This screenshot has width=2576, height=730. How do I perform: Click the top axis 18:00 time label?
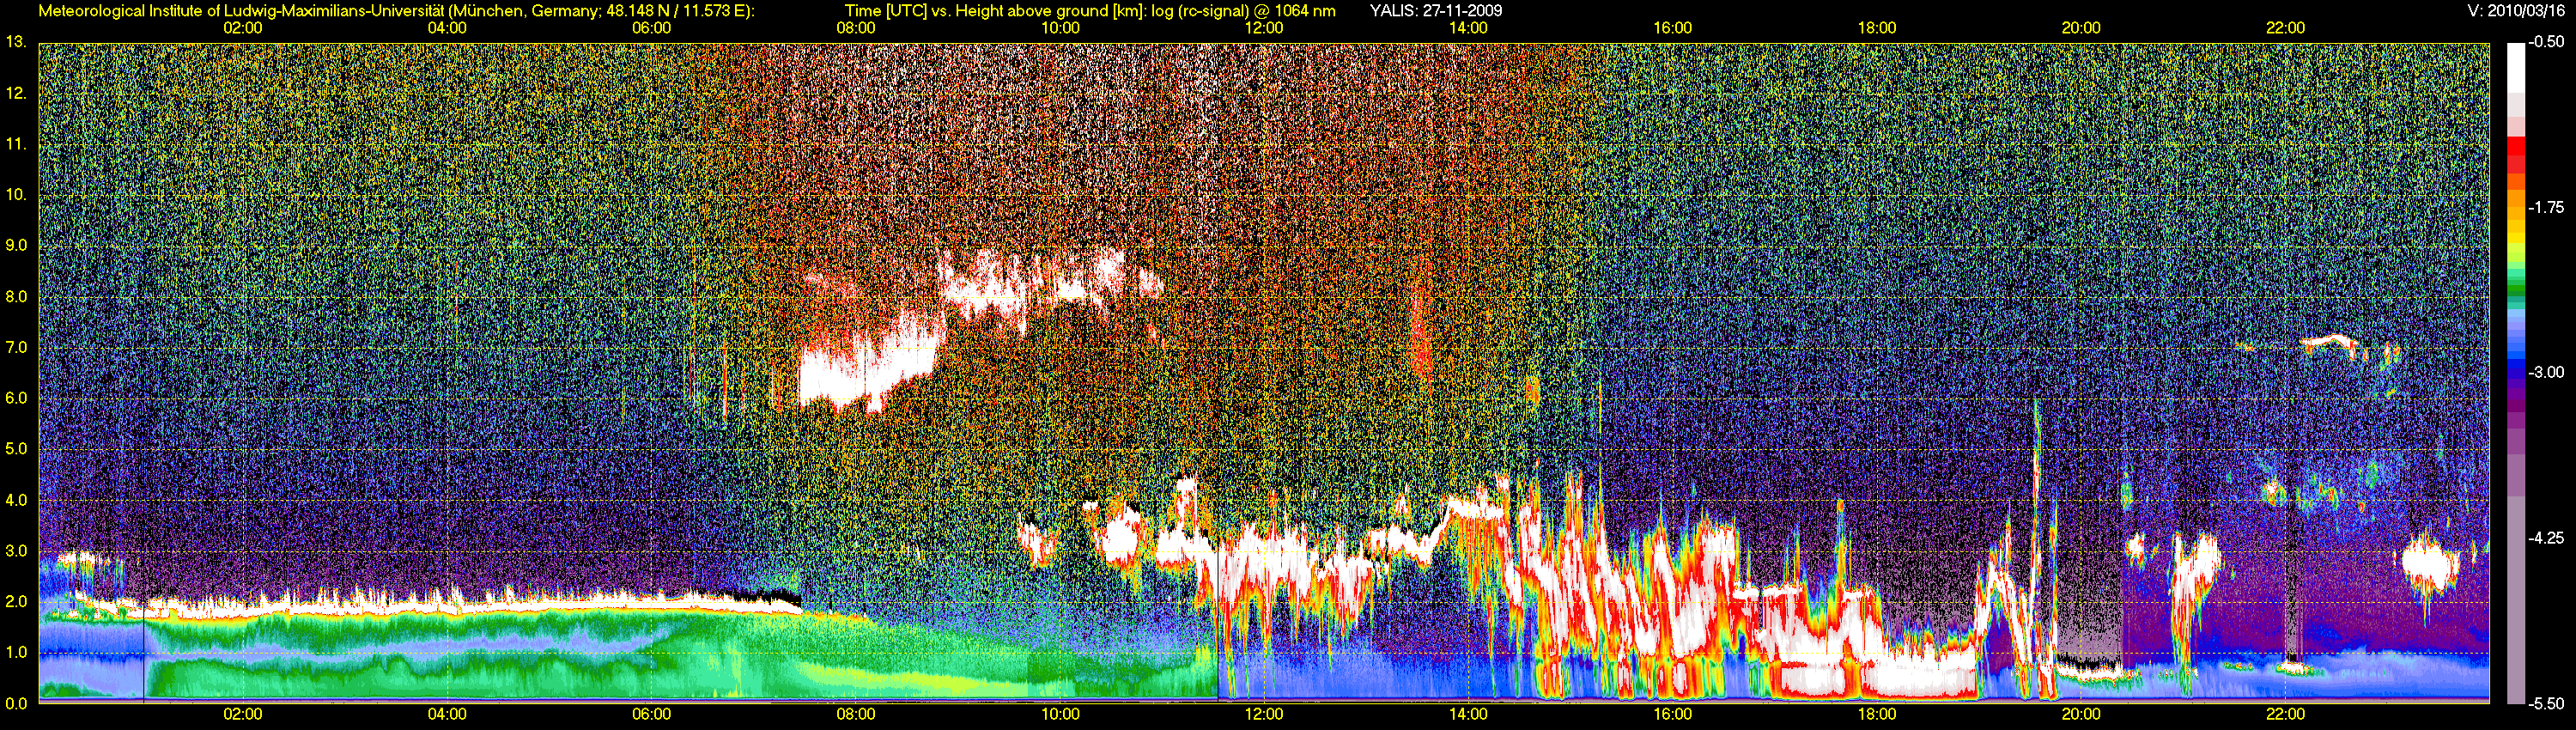1877,28
